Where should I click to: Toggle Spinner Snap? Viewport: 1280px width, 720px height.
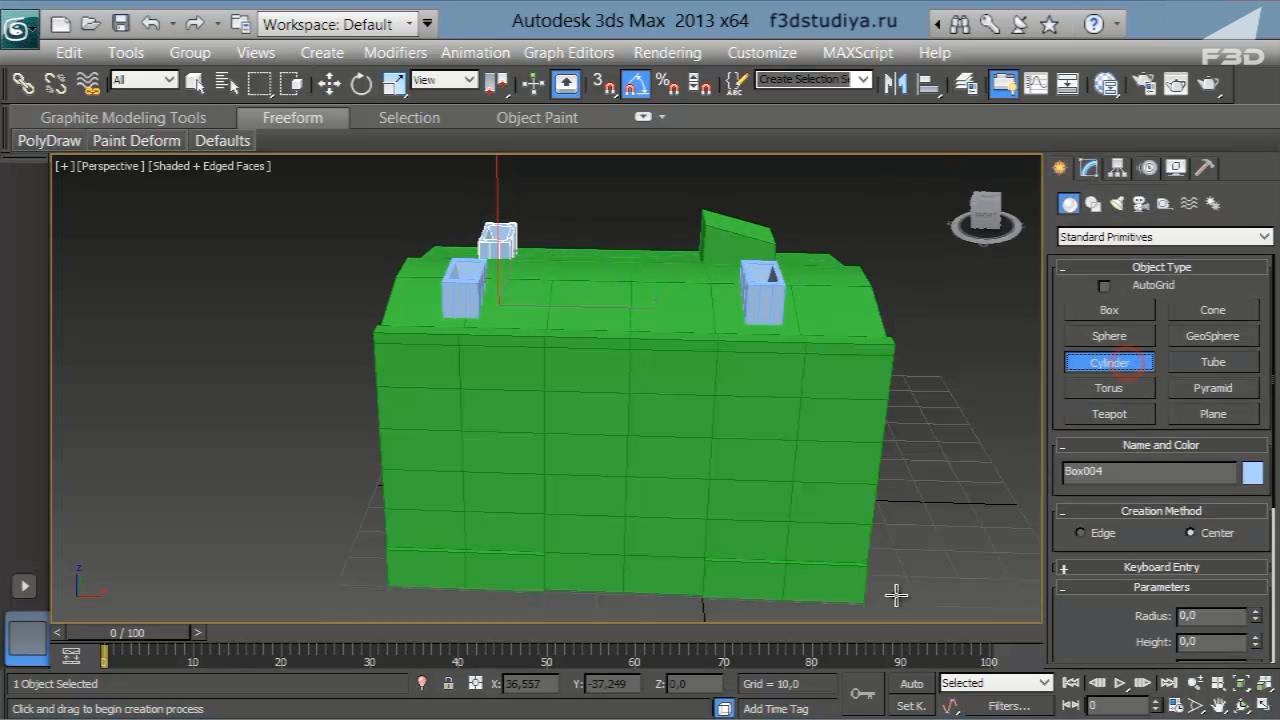700,84
